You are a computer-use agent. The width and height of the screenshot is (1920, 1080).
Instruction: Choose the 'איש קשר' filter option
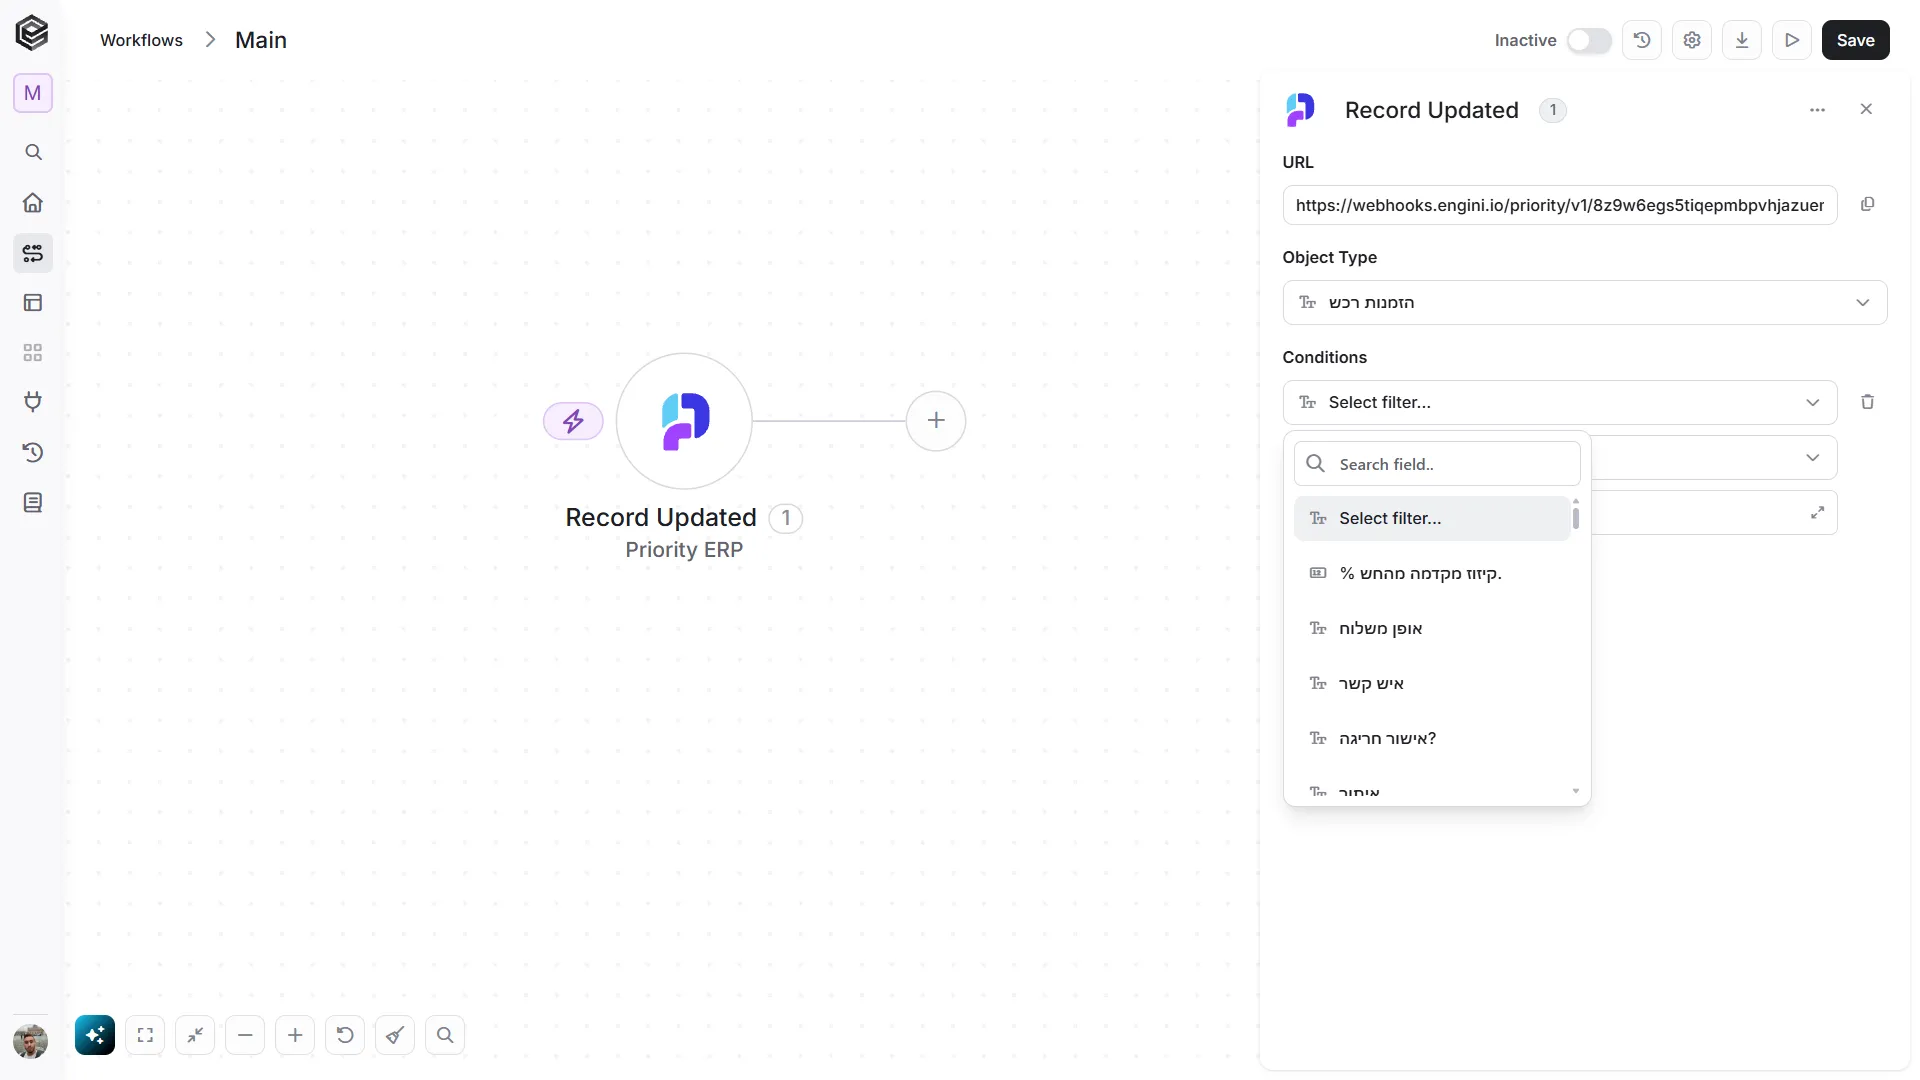(1432, 683)
